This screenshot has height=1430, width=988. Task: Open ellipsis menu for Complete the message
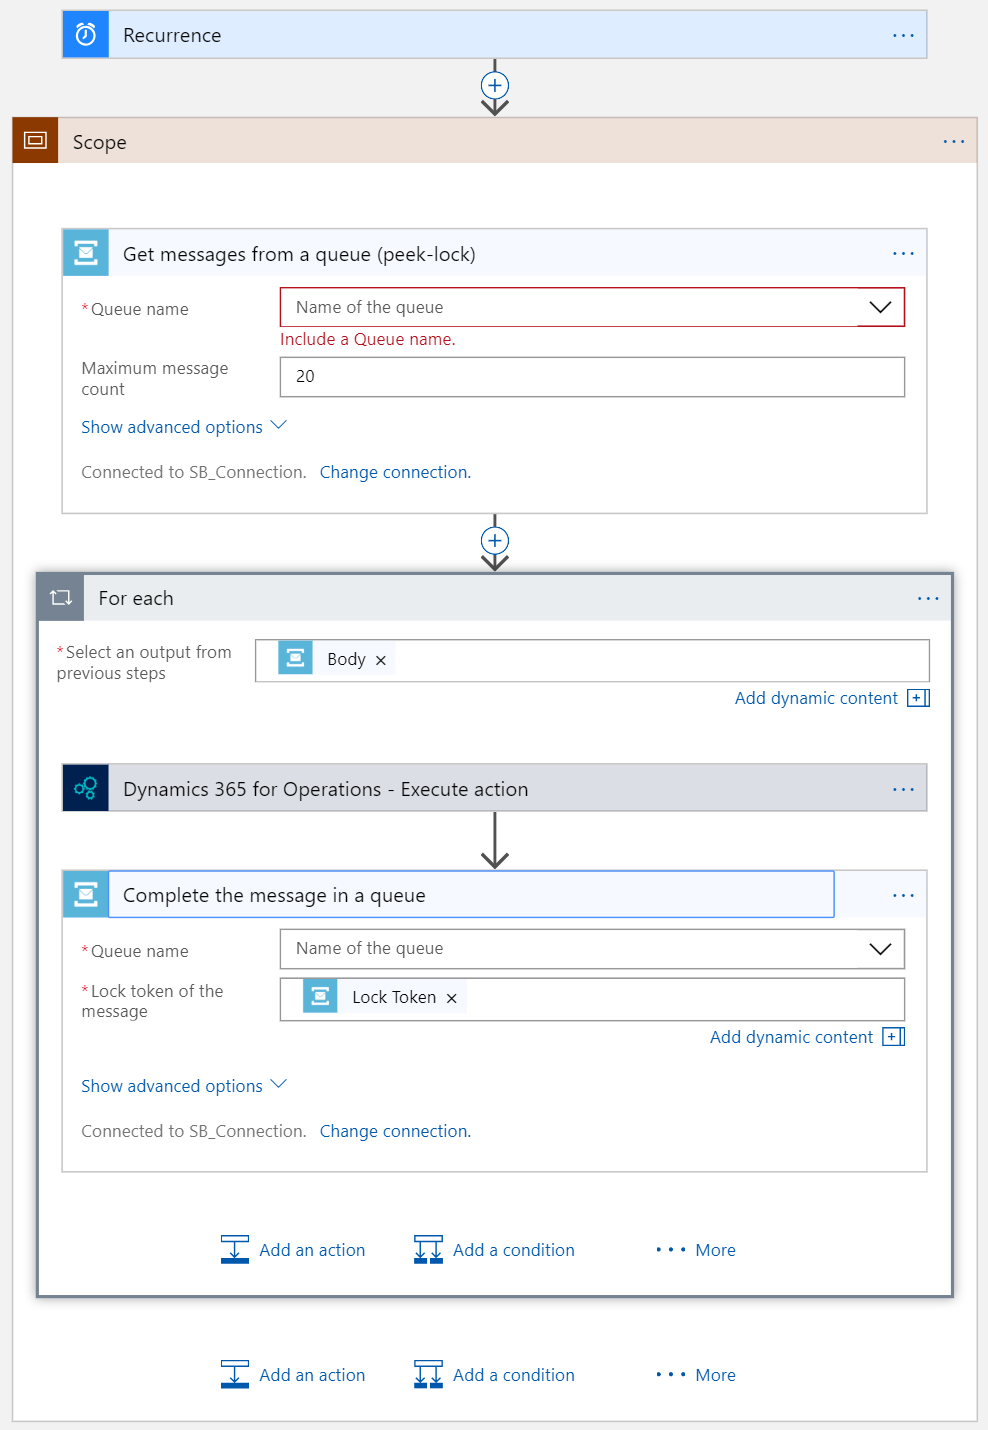[x=903, y=895]
